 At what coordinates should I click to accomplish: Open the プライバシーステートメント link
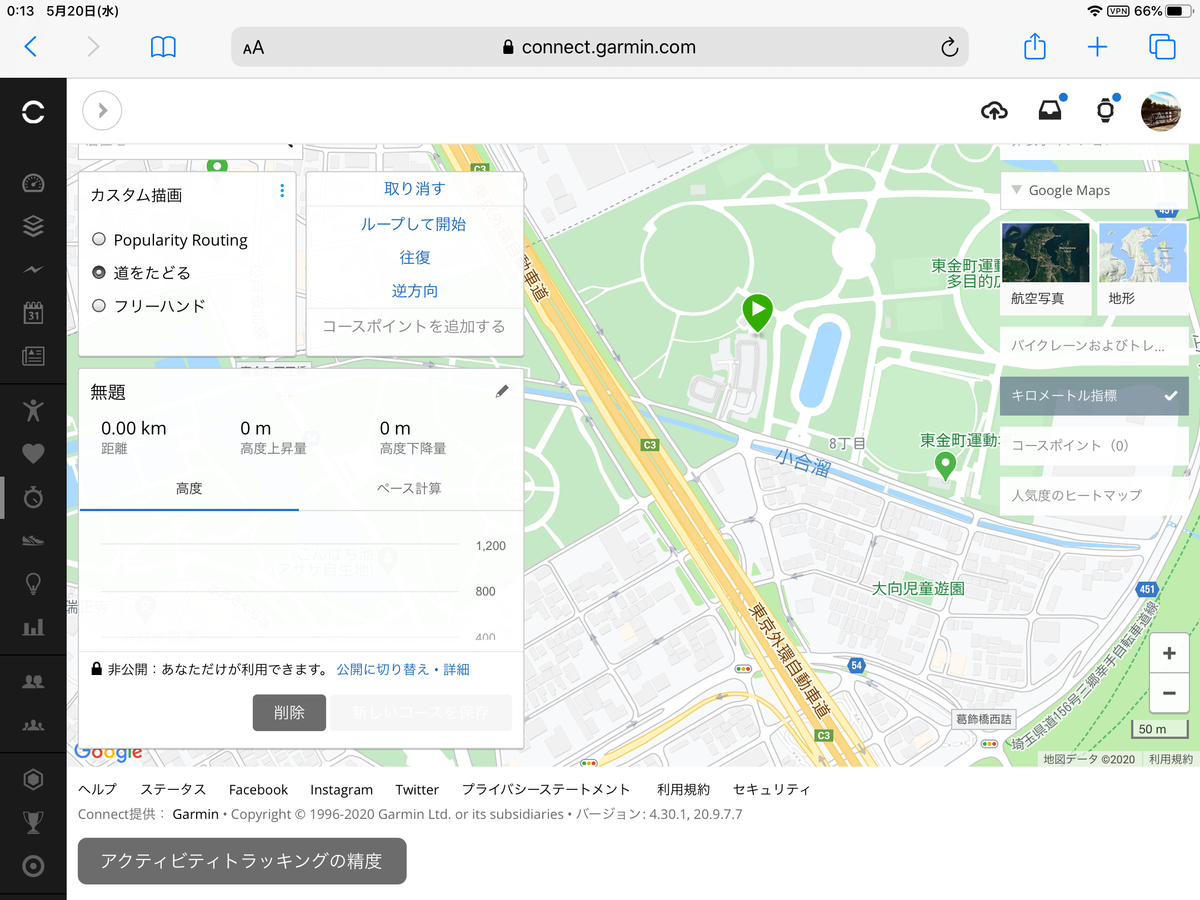click(546, 789)
